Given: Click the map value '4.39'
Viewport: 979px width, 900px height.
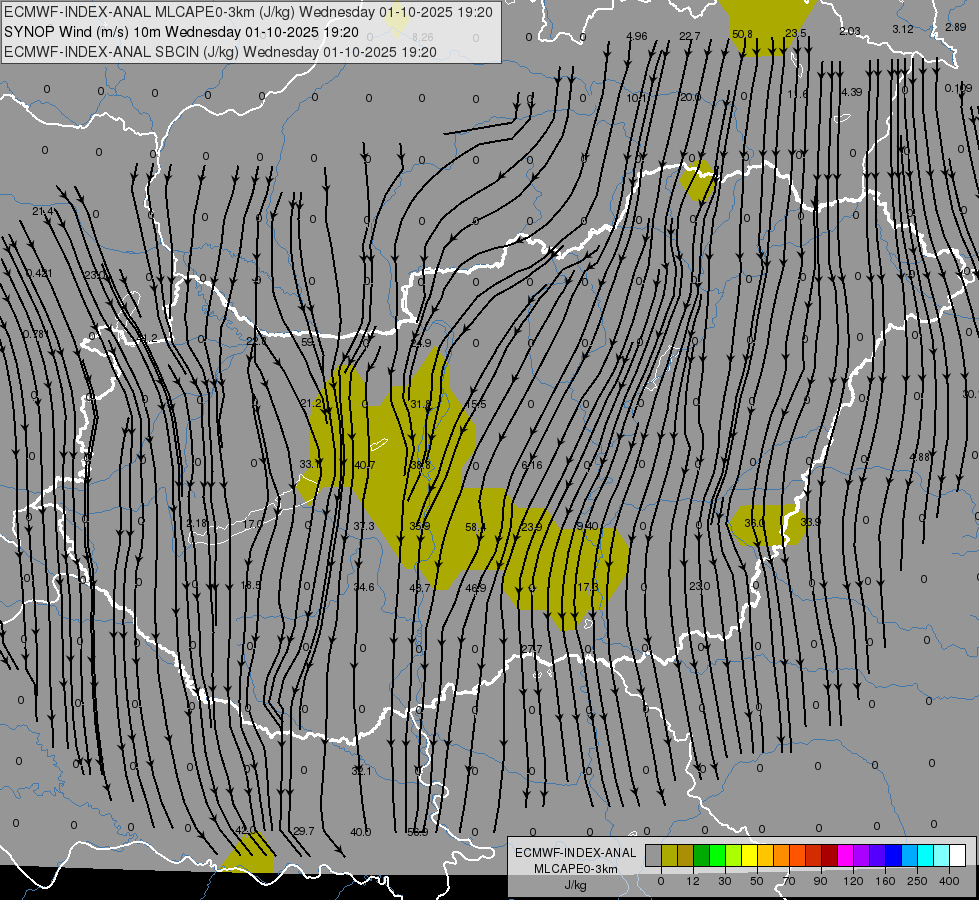Looking at the screenshot, I should coord(852,92).
